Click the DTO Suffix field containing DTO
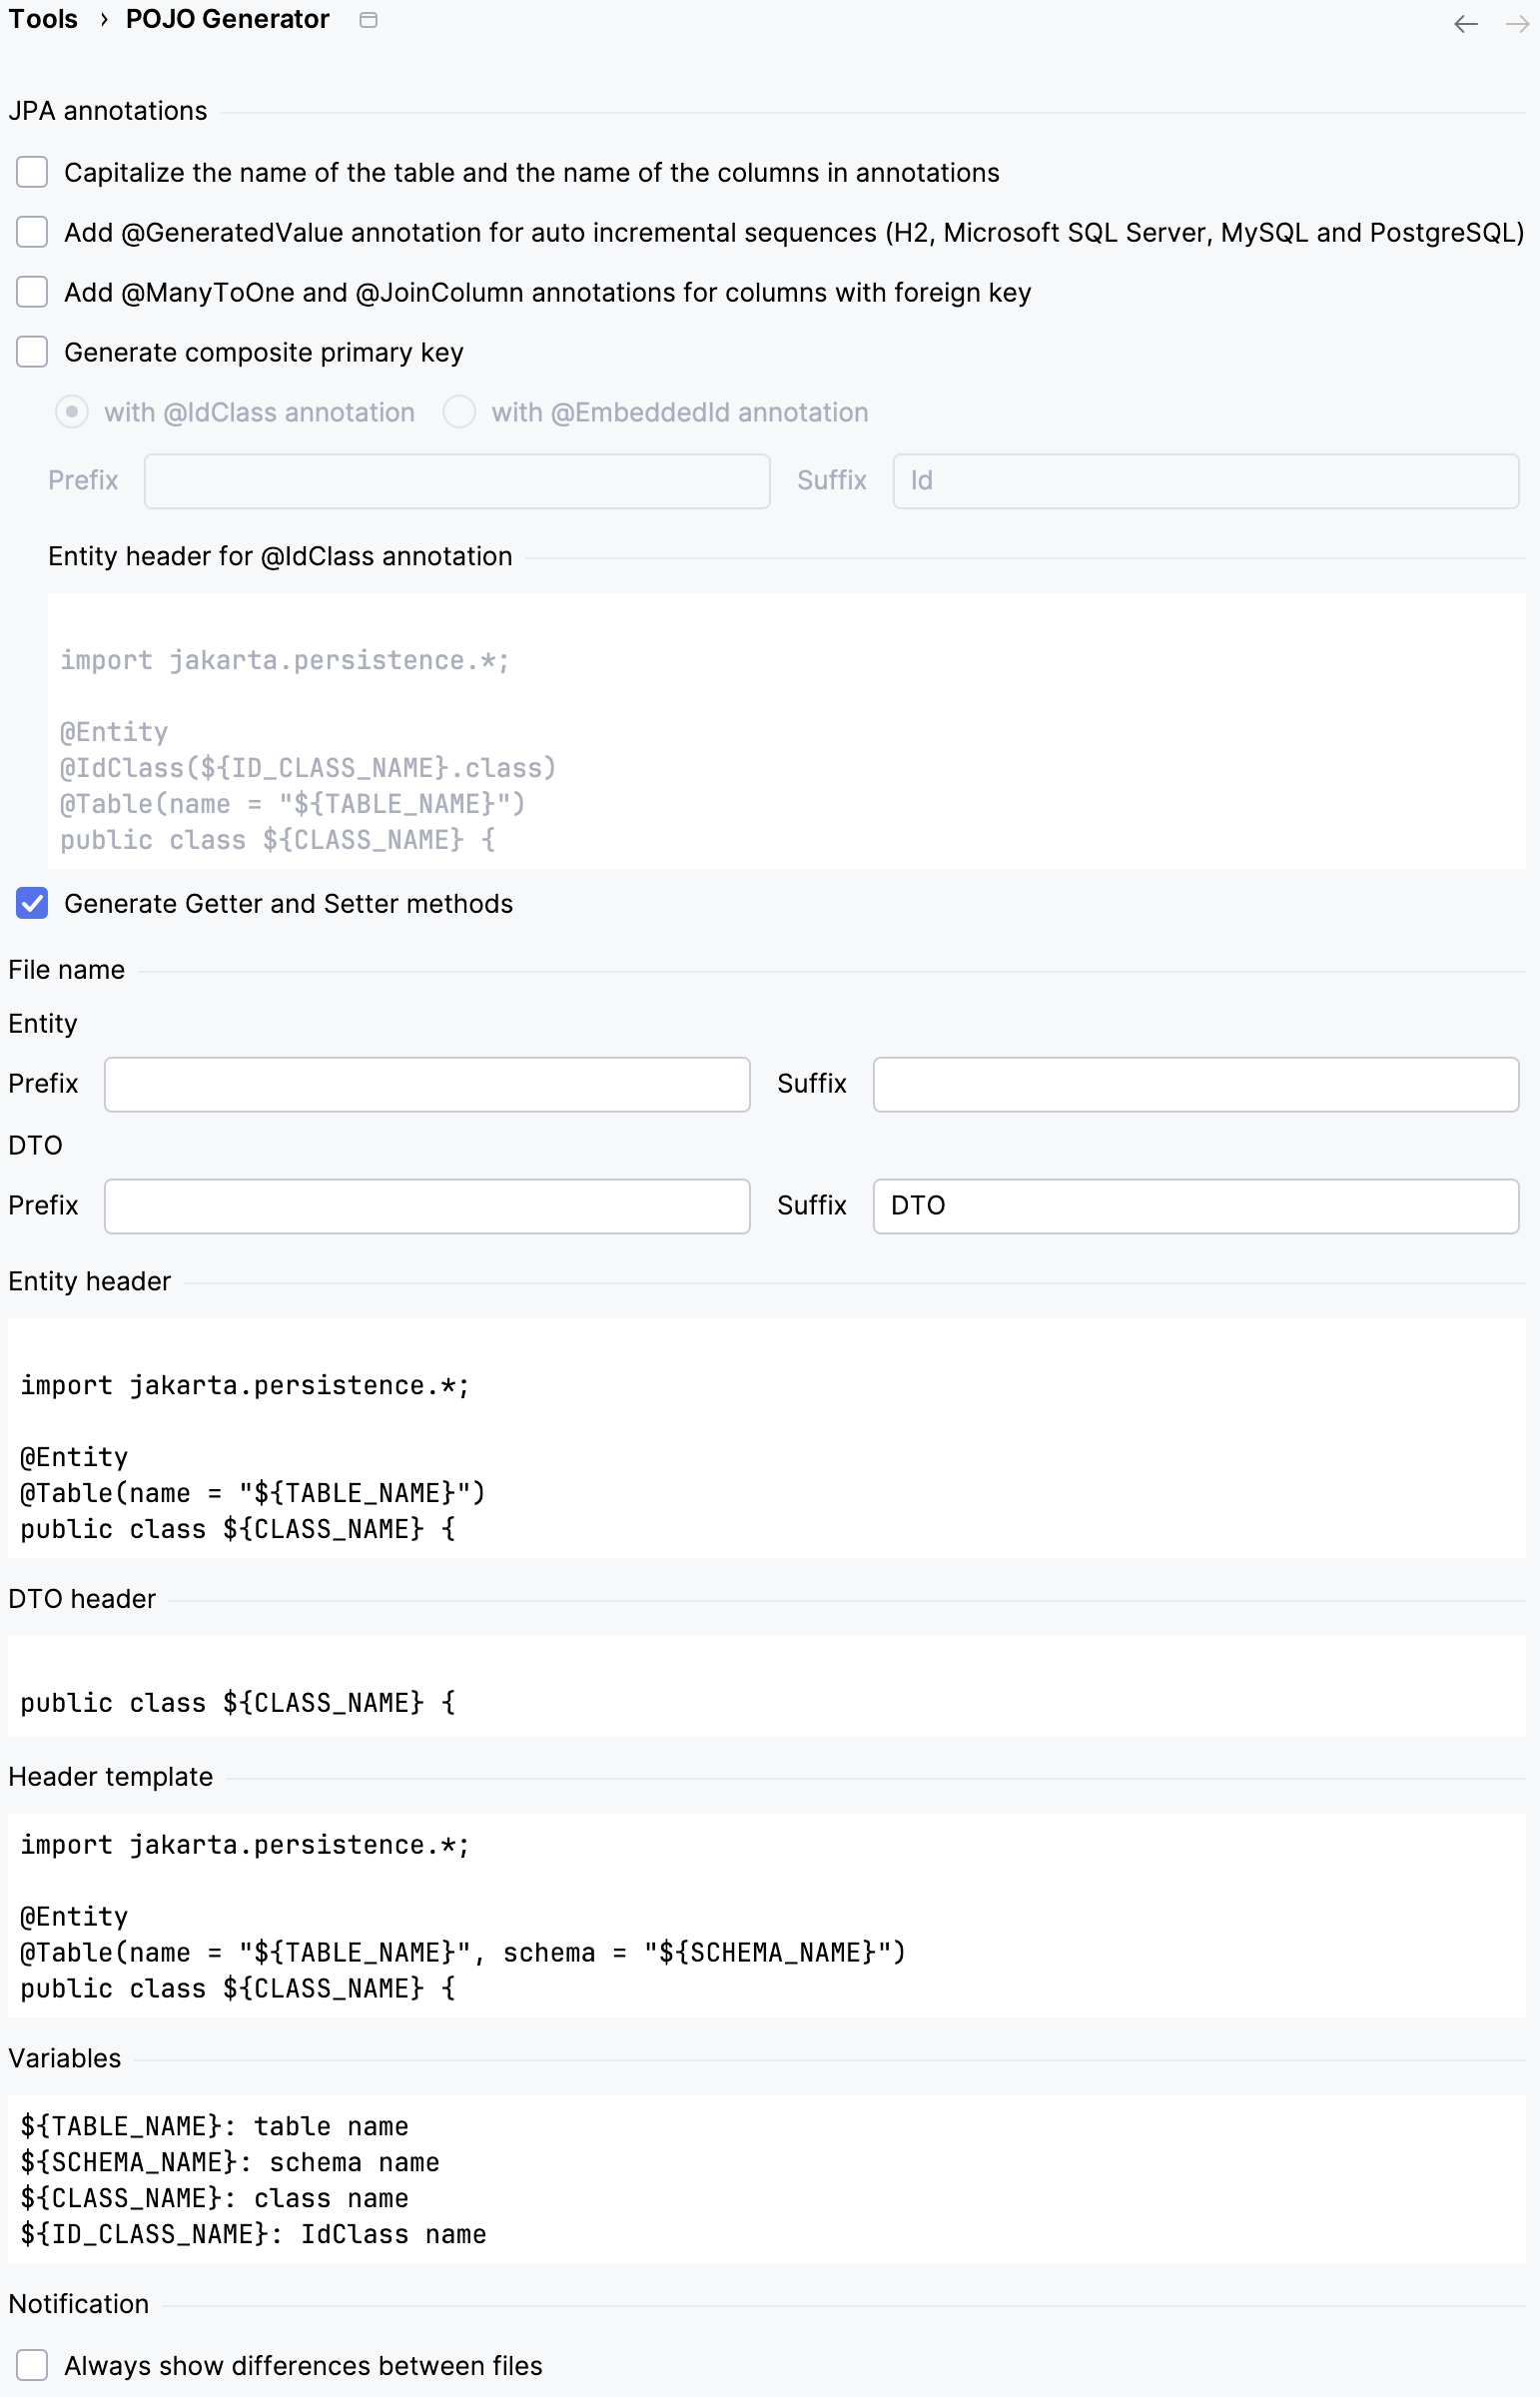The image size is (1540, 2397). [x=1196, y=1206]
